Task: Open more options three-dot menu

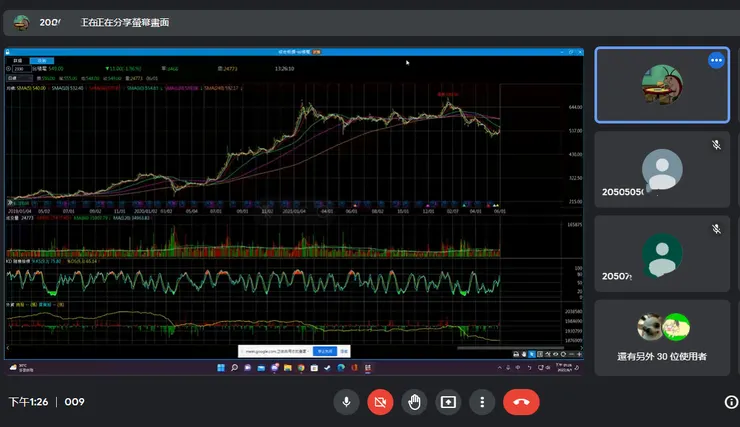Action: (x=482, y=402)
